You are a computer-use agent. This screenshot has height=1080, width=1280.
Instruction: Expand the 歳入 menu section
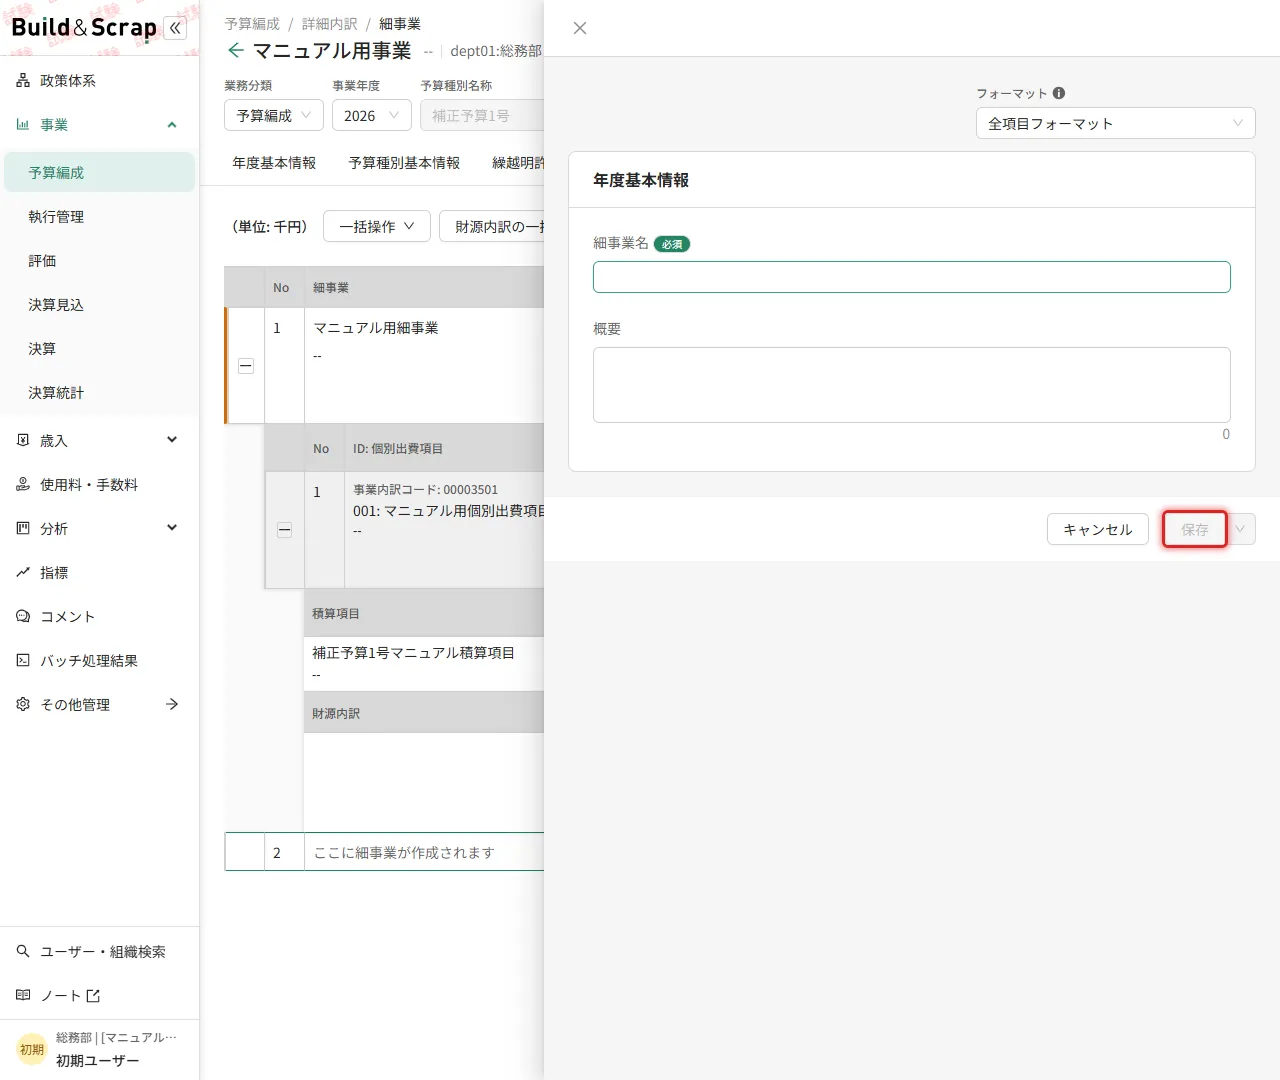172,440
